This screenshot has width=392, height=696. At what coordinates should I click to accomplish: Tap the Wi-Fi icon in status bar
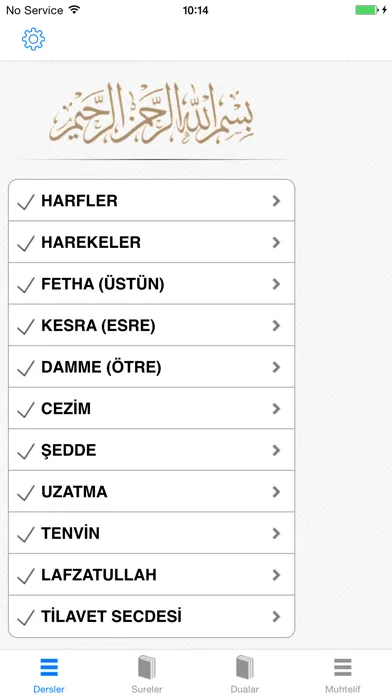(74, 9)
